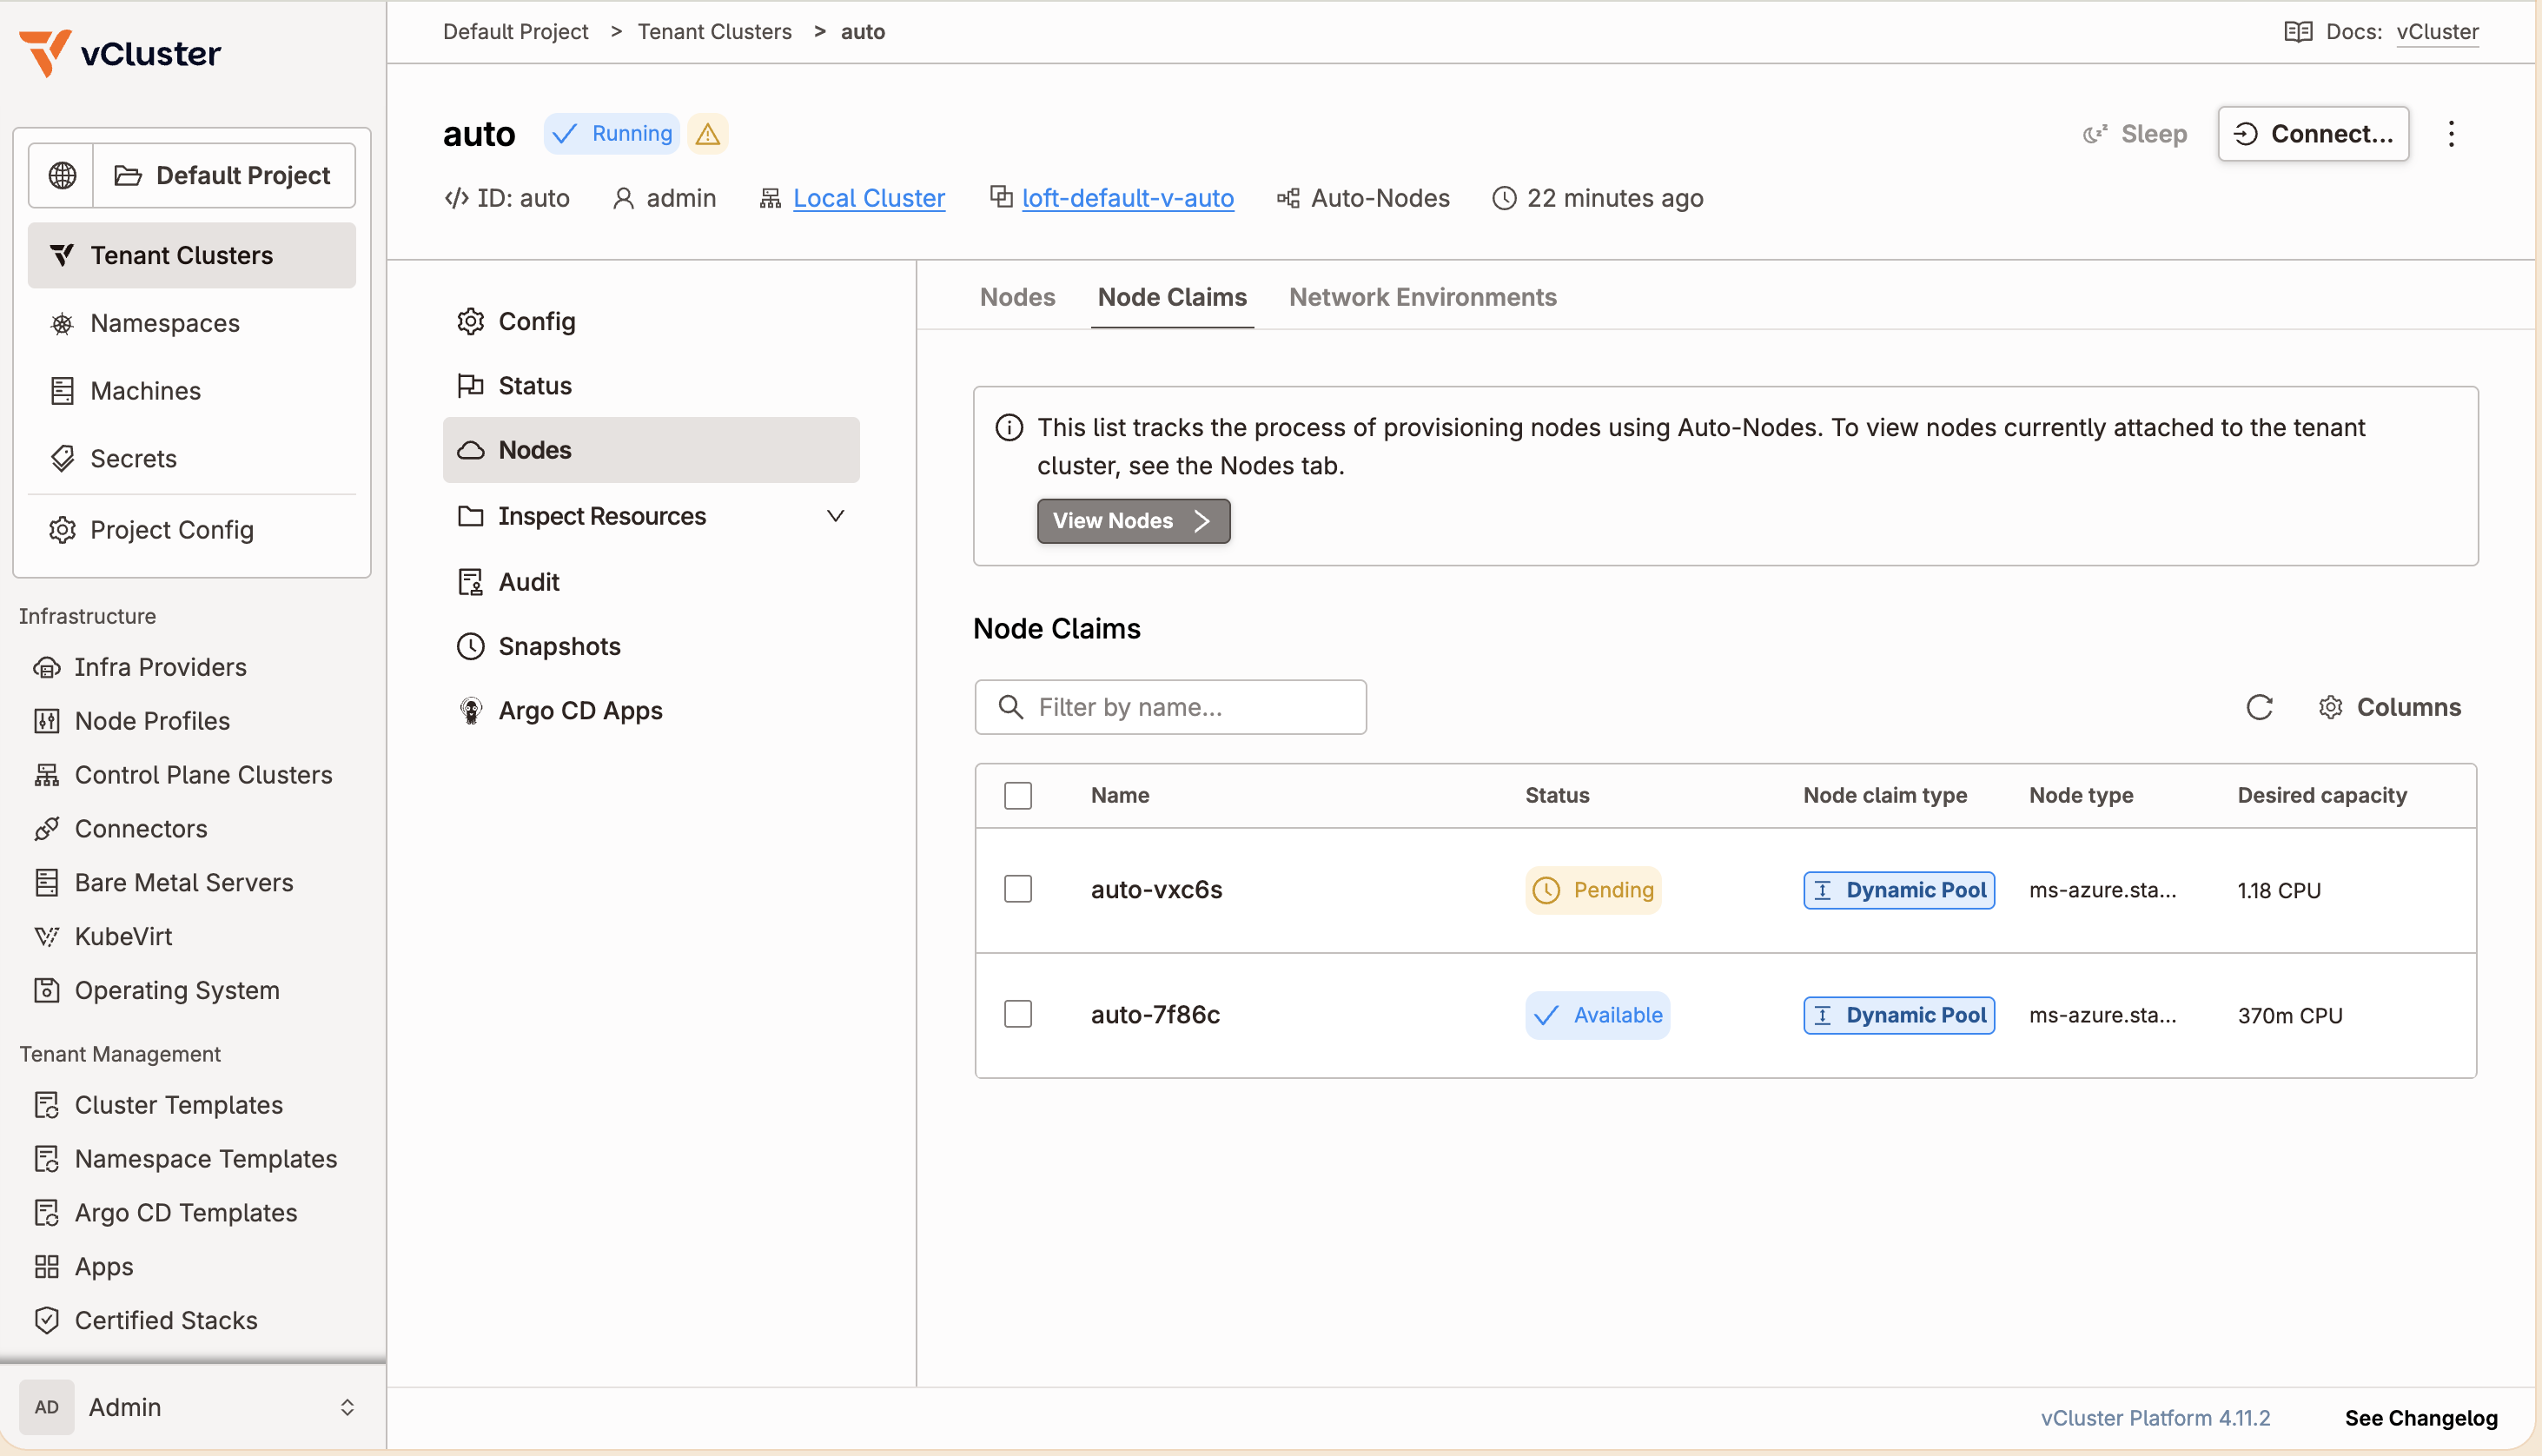Click the Pending status badge

[1593, 890]
